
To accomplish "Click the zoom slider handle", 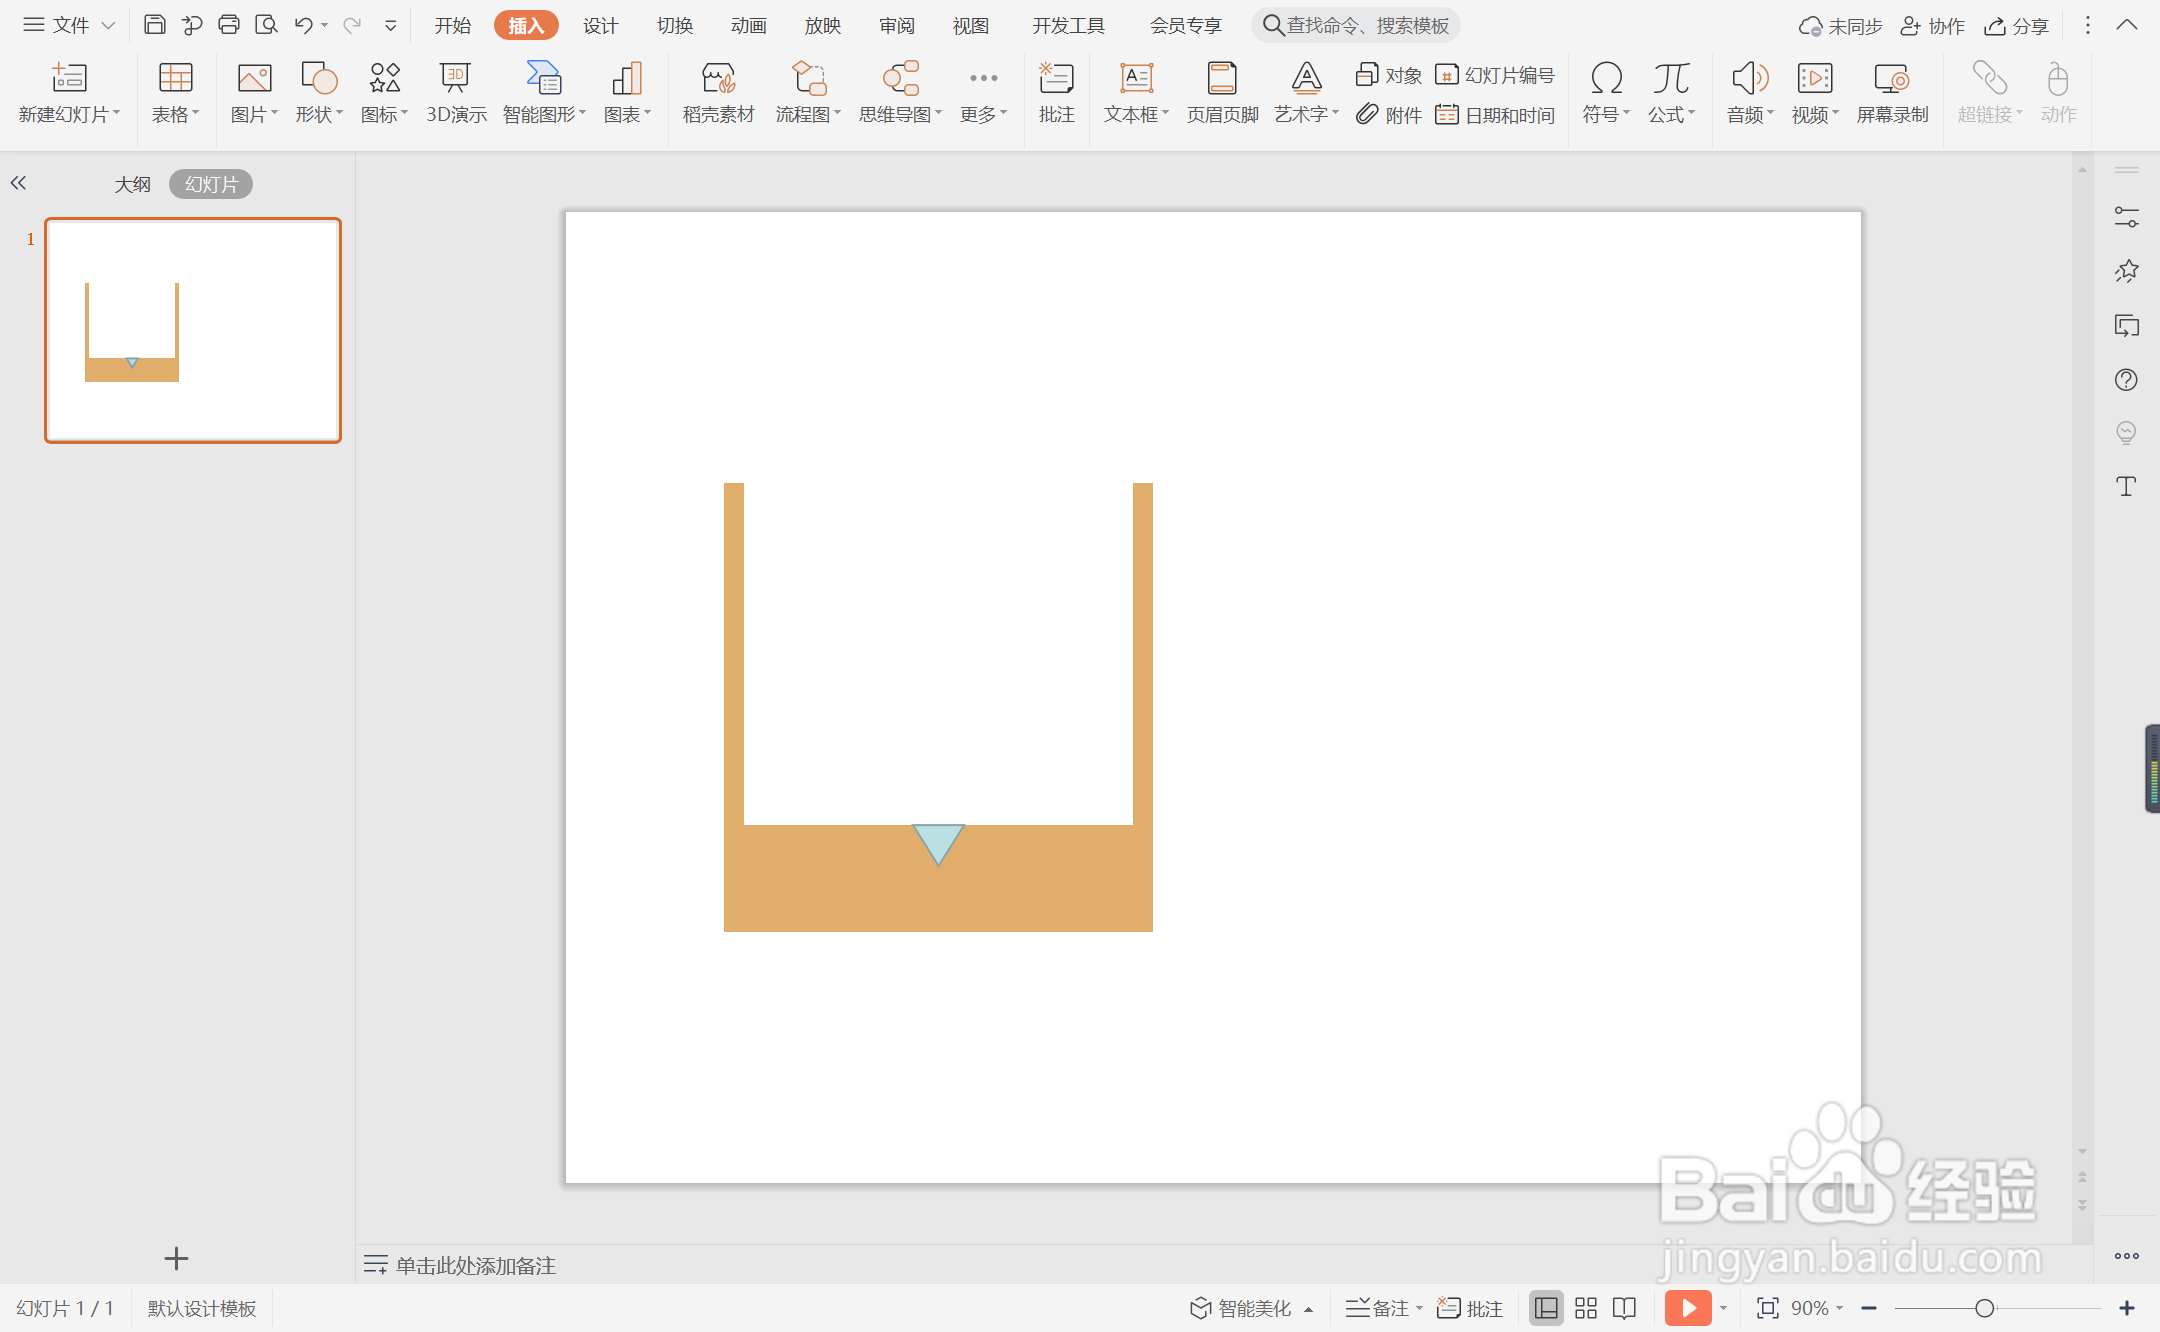I will click(1985, 1308).
